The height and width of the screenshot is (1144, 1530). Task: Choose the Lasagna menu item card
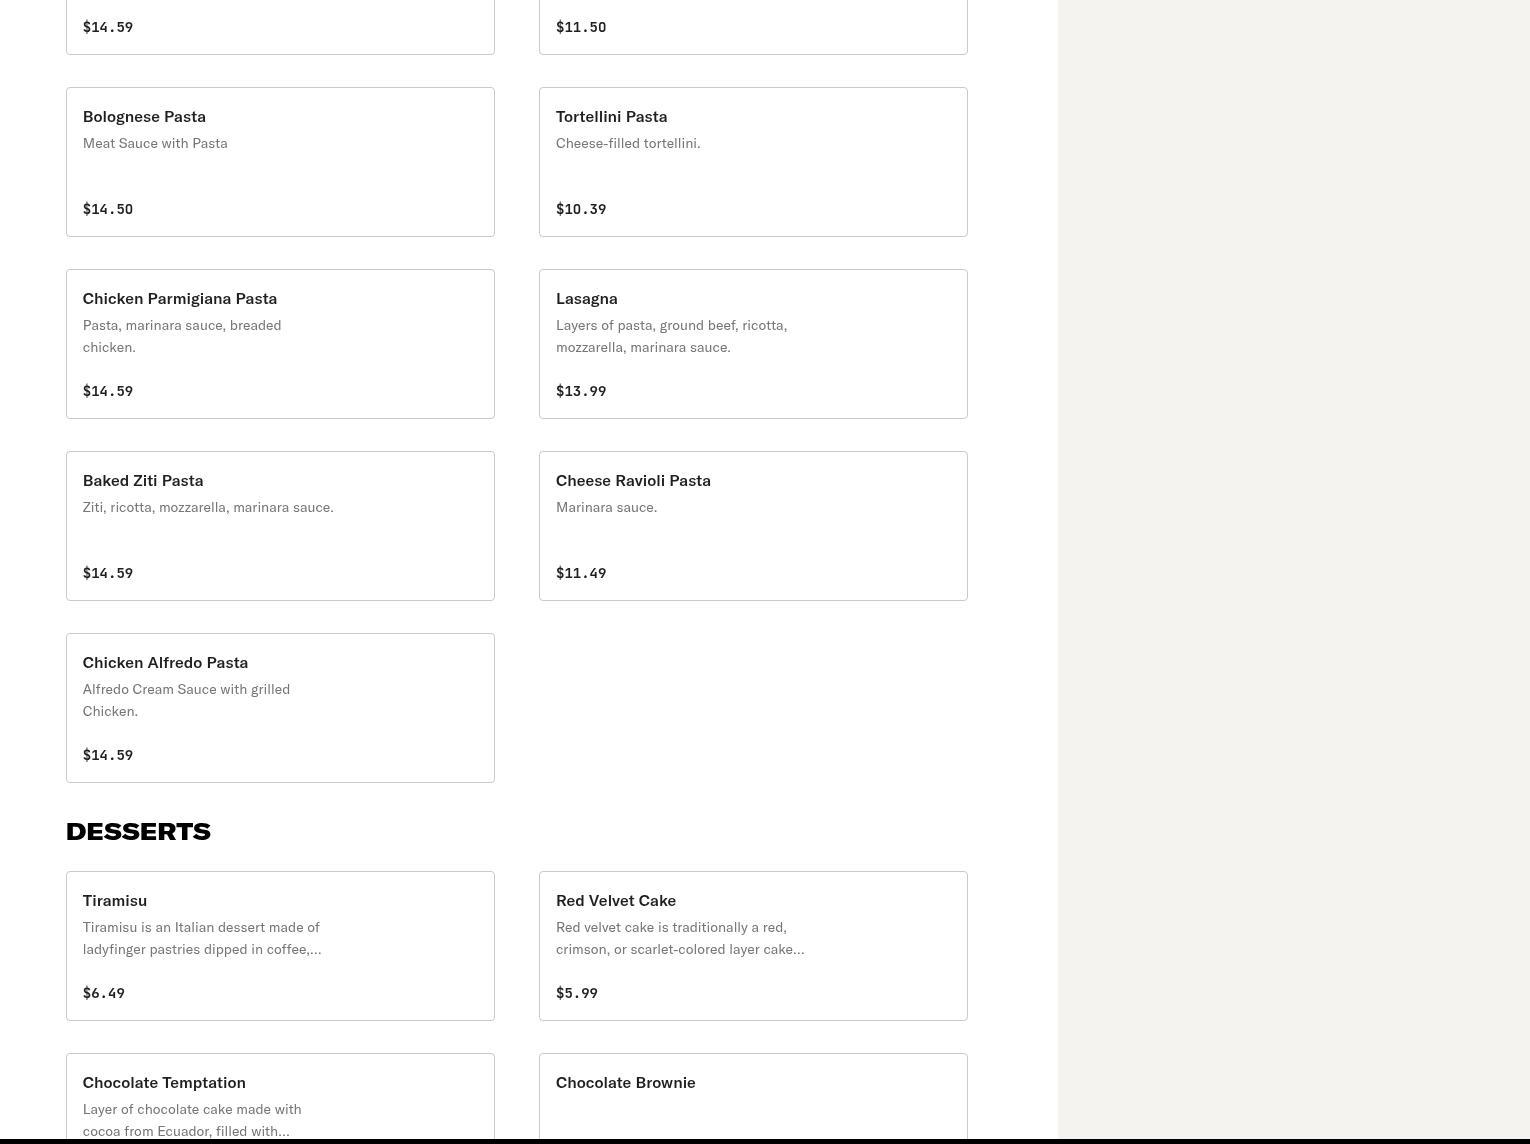[x=753, y=344]
